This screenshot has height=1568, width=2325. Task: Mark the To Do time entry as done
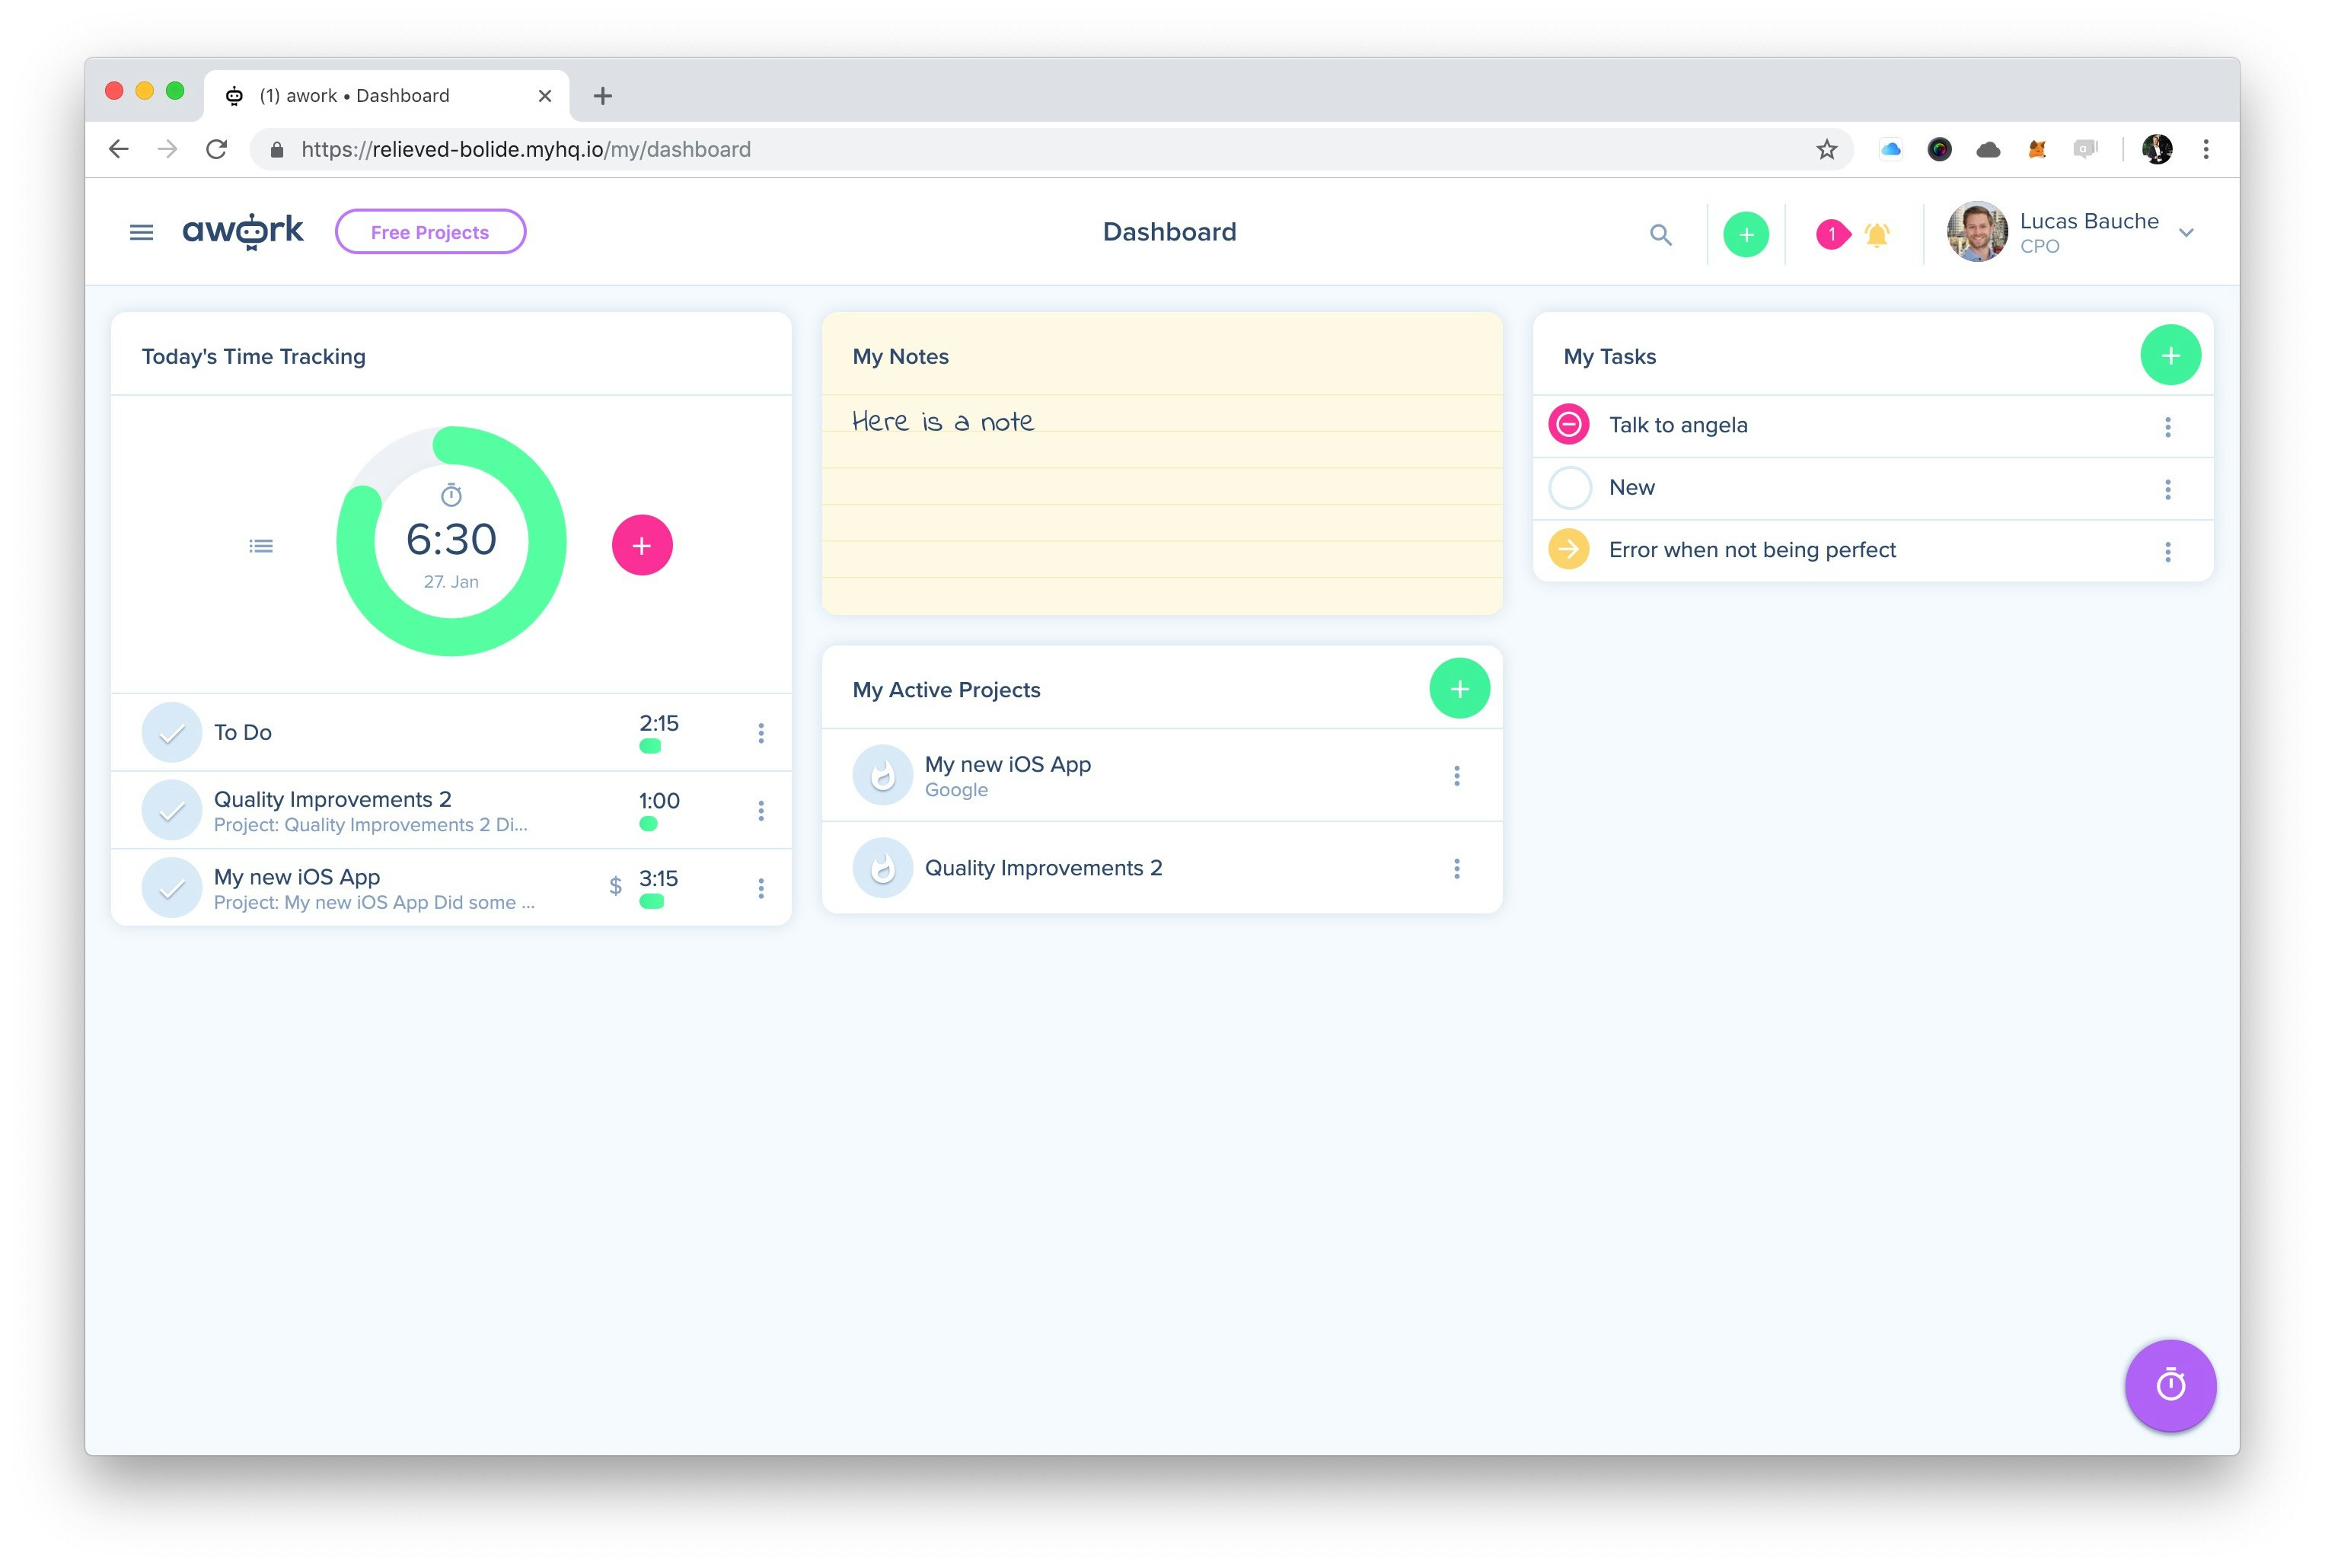171,732
